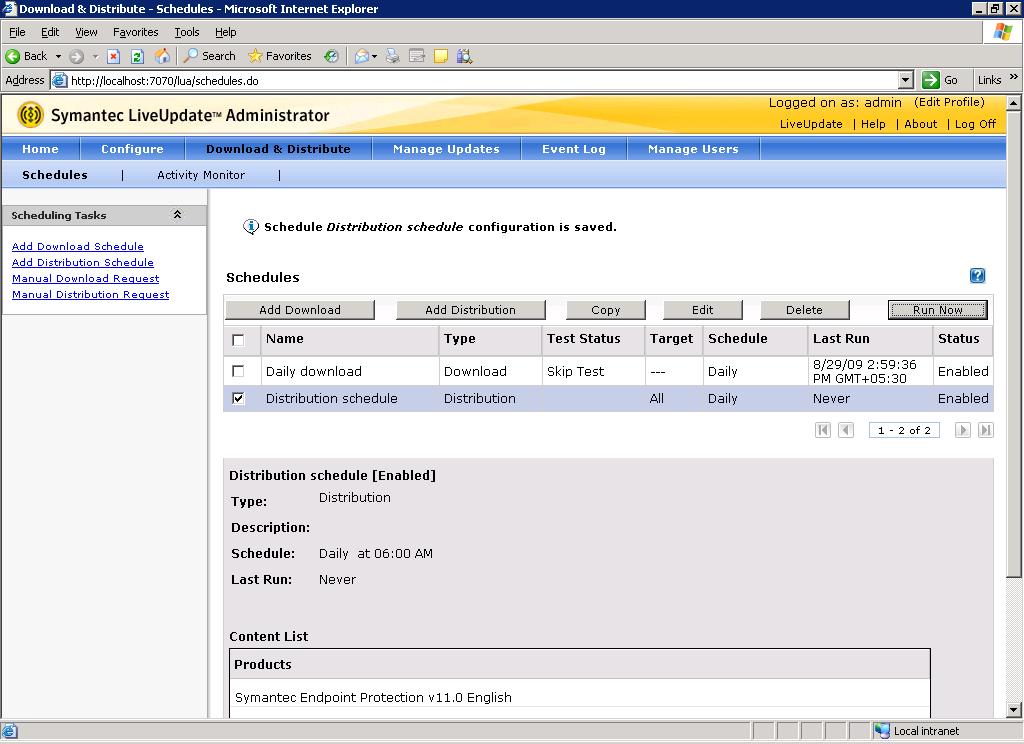The image size is (1024, 744).
Task: Click the info icon by saved message
Action: click(251, 227)
